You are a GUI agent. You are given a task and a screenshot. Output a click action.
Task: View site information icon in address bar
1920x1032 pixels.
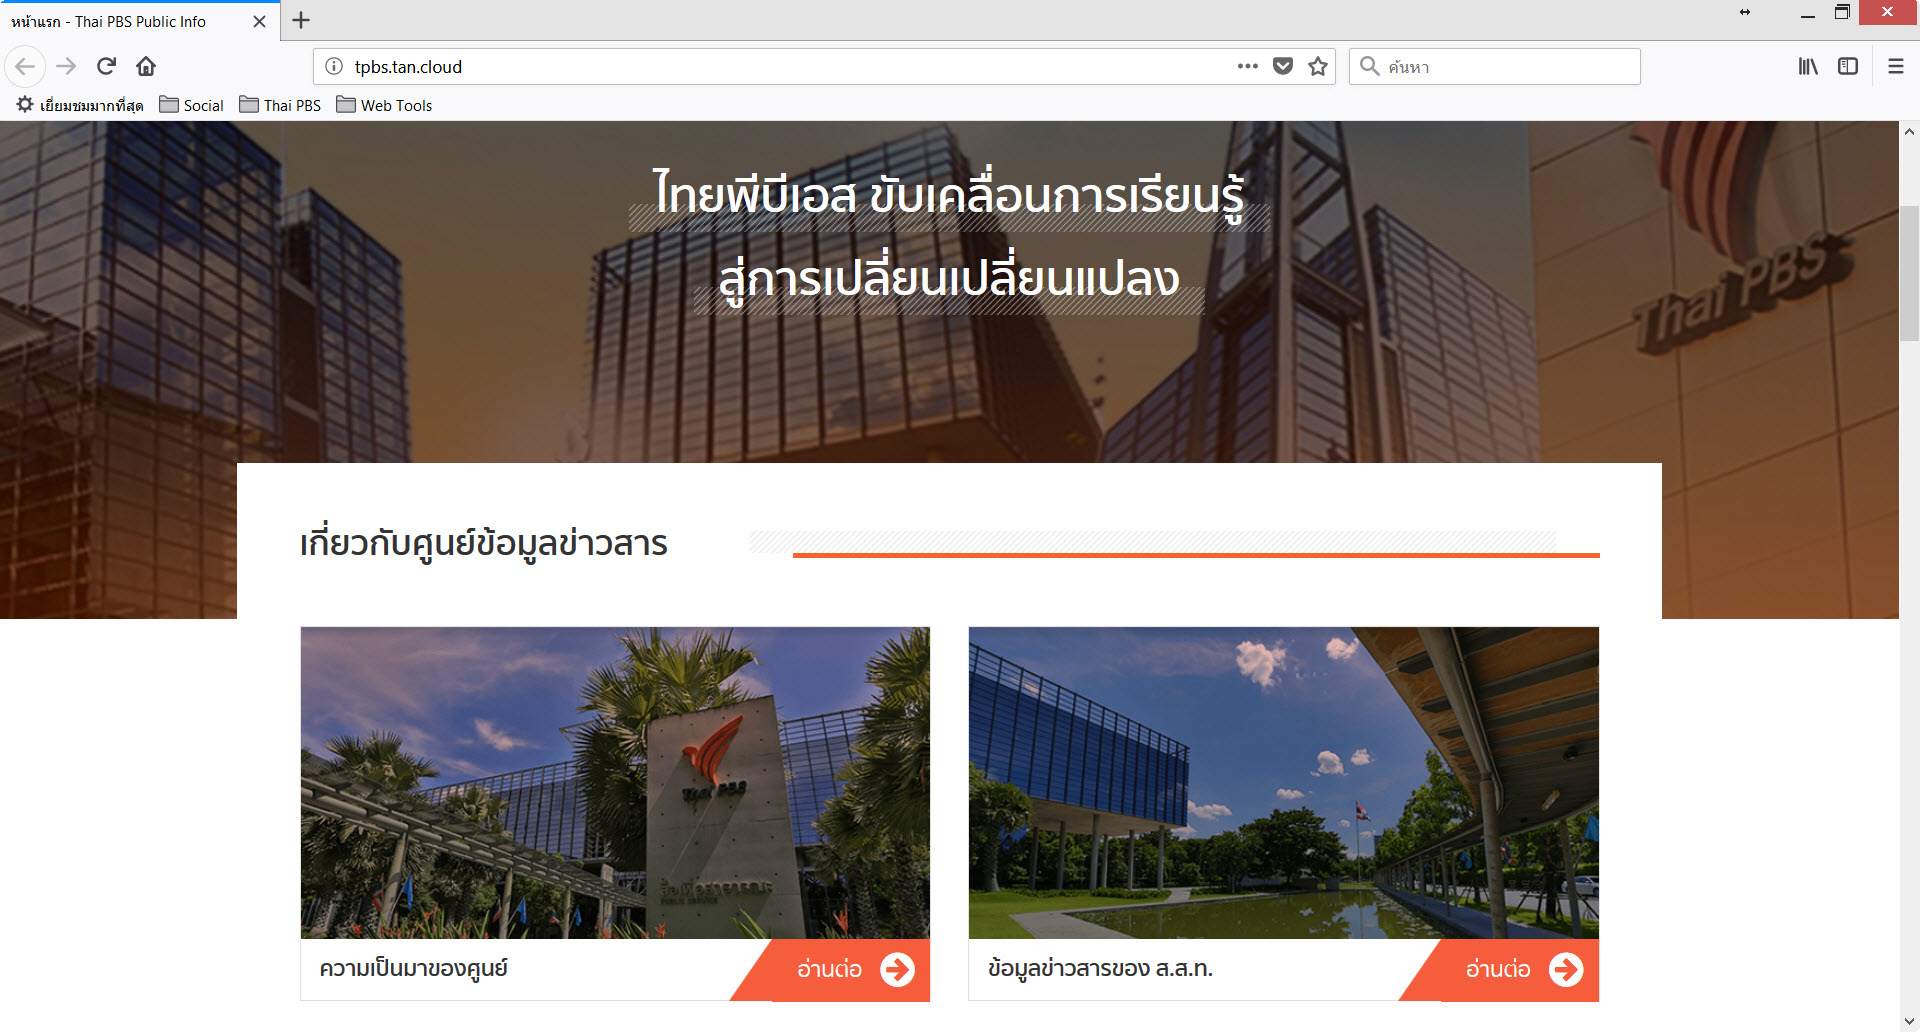pyautogui.click(x=334, y=67)
